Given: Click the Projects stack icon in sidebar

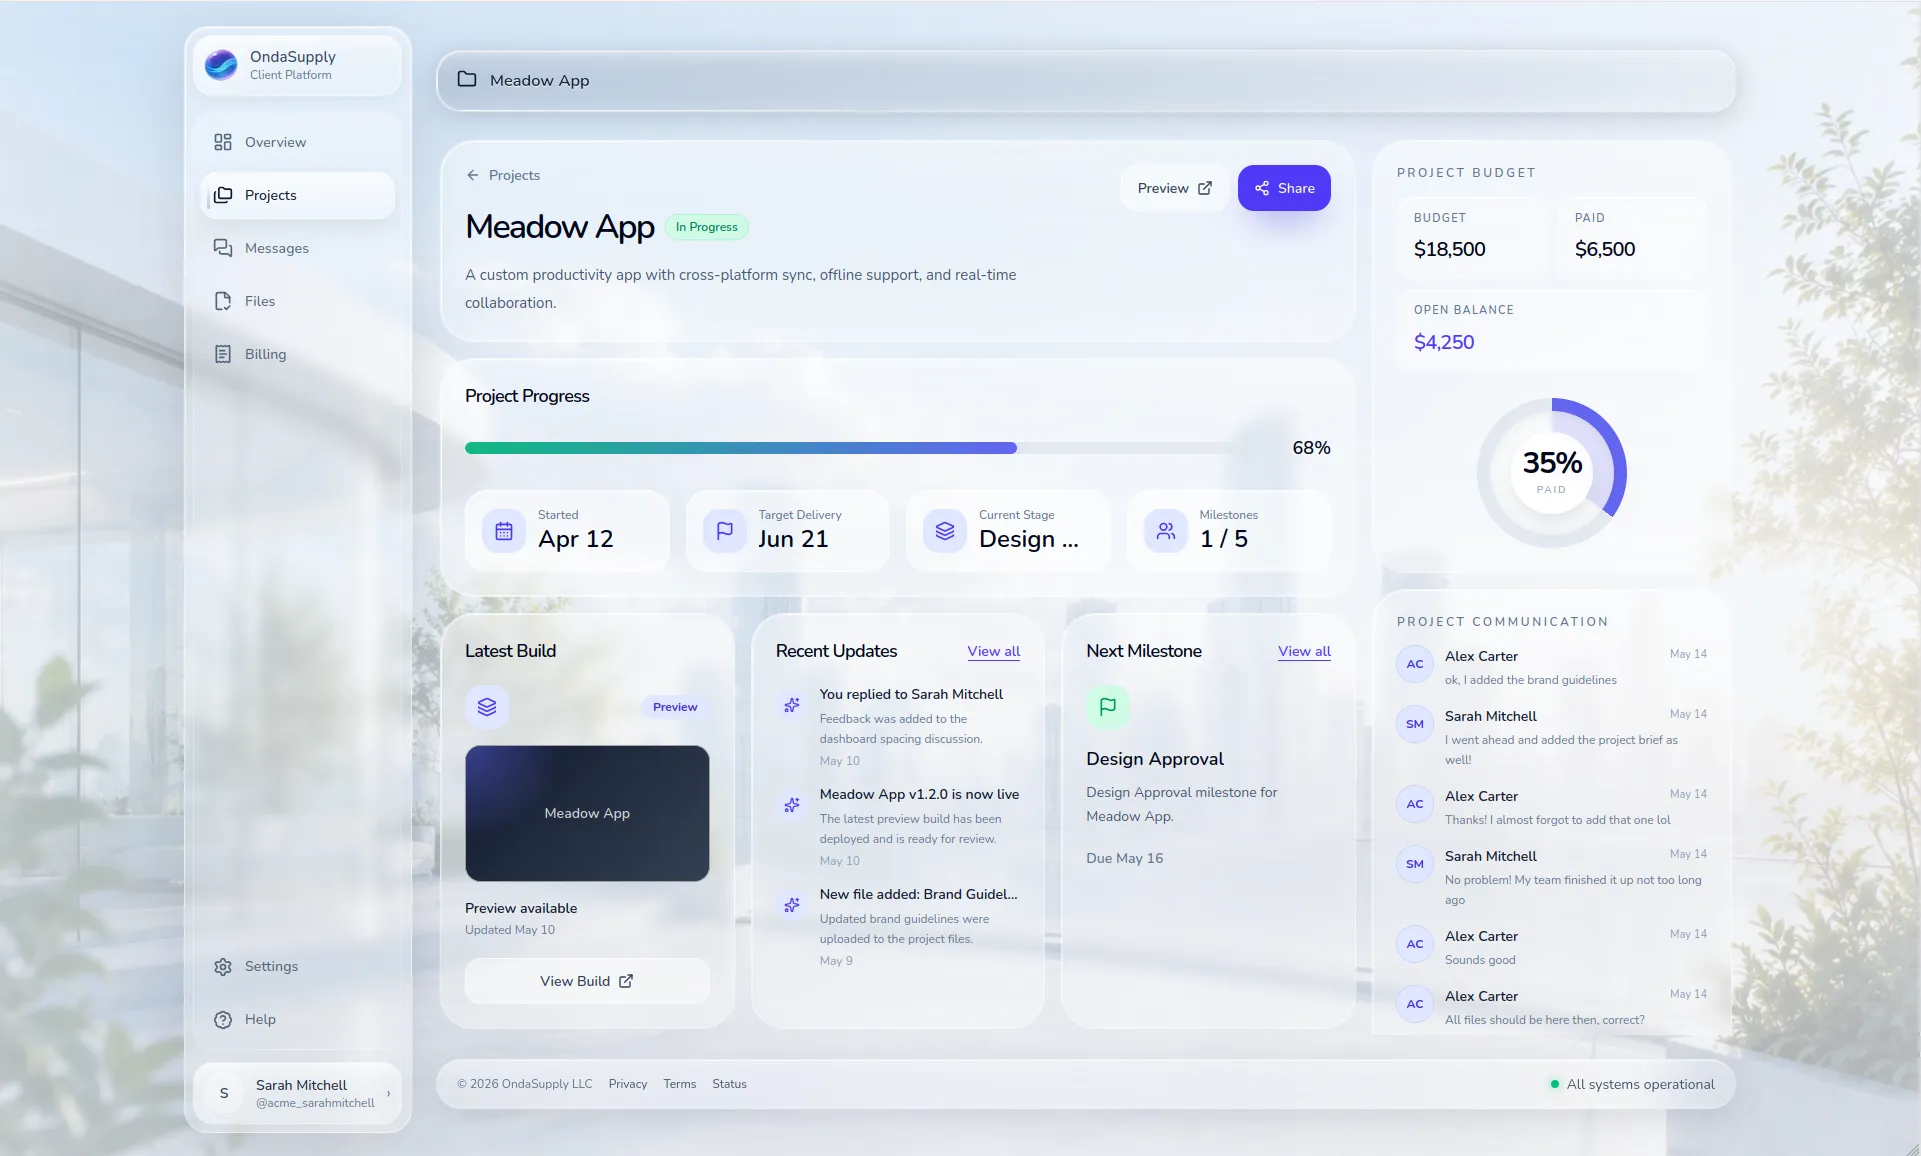Looking at the screenshot, I should (223, 195).
